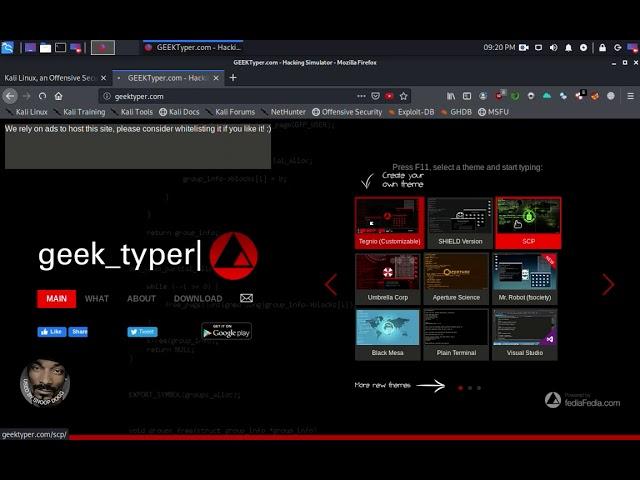Open the fediaFedia.com link

583,400
